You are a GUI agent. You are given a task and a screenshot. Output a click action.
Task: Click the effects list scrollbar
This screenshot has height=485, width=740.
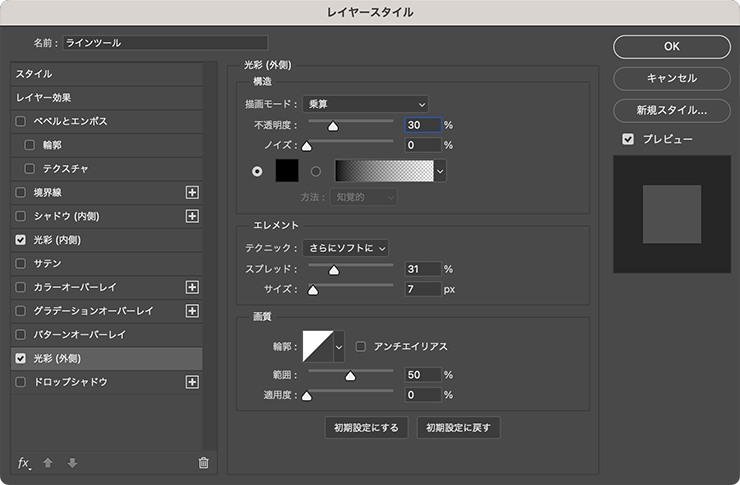(x=210, y=256)
